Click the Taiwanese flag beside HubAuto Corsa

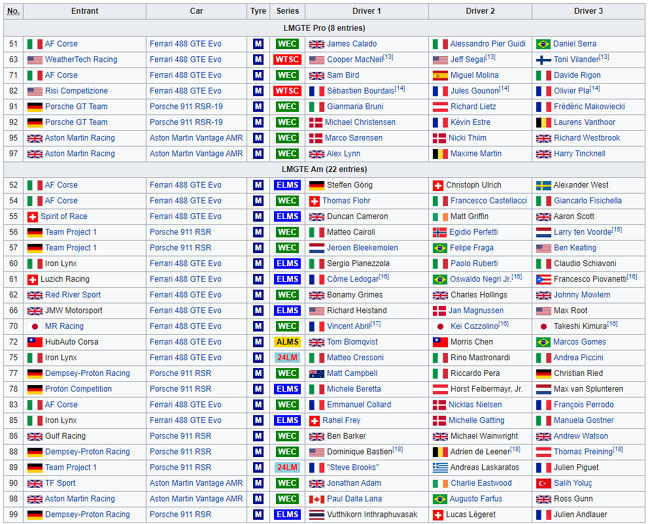[35, 342]
